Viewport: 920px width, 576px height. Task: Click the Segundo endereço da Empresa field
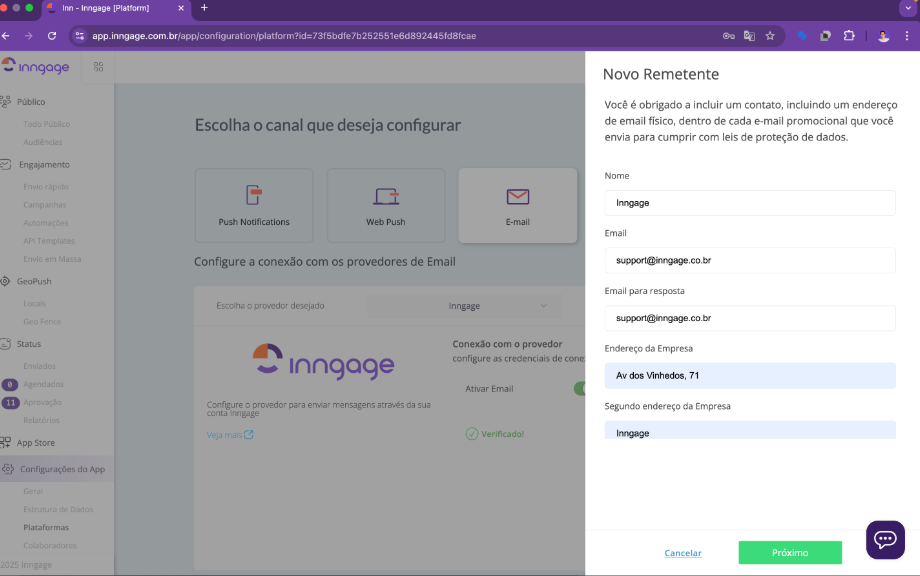pos(750,430)
